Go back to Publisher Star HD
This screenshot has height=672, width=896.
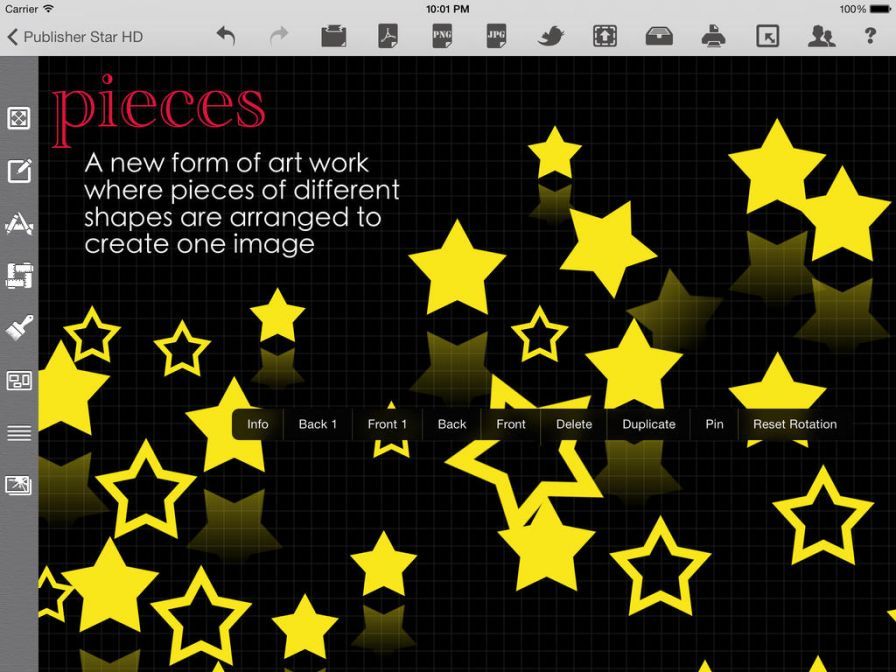(75, 37)
